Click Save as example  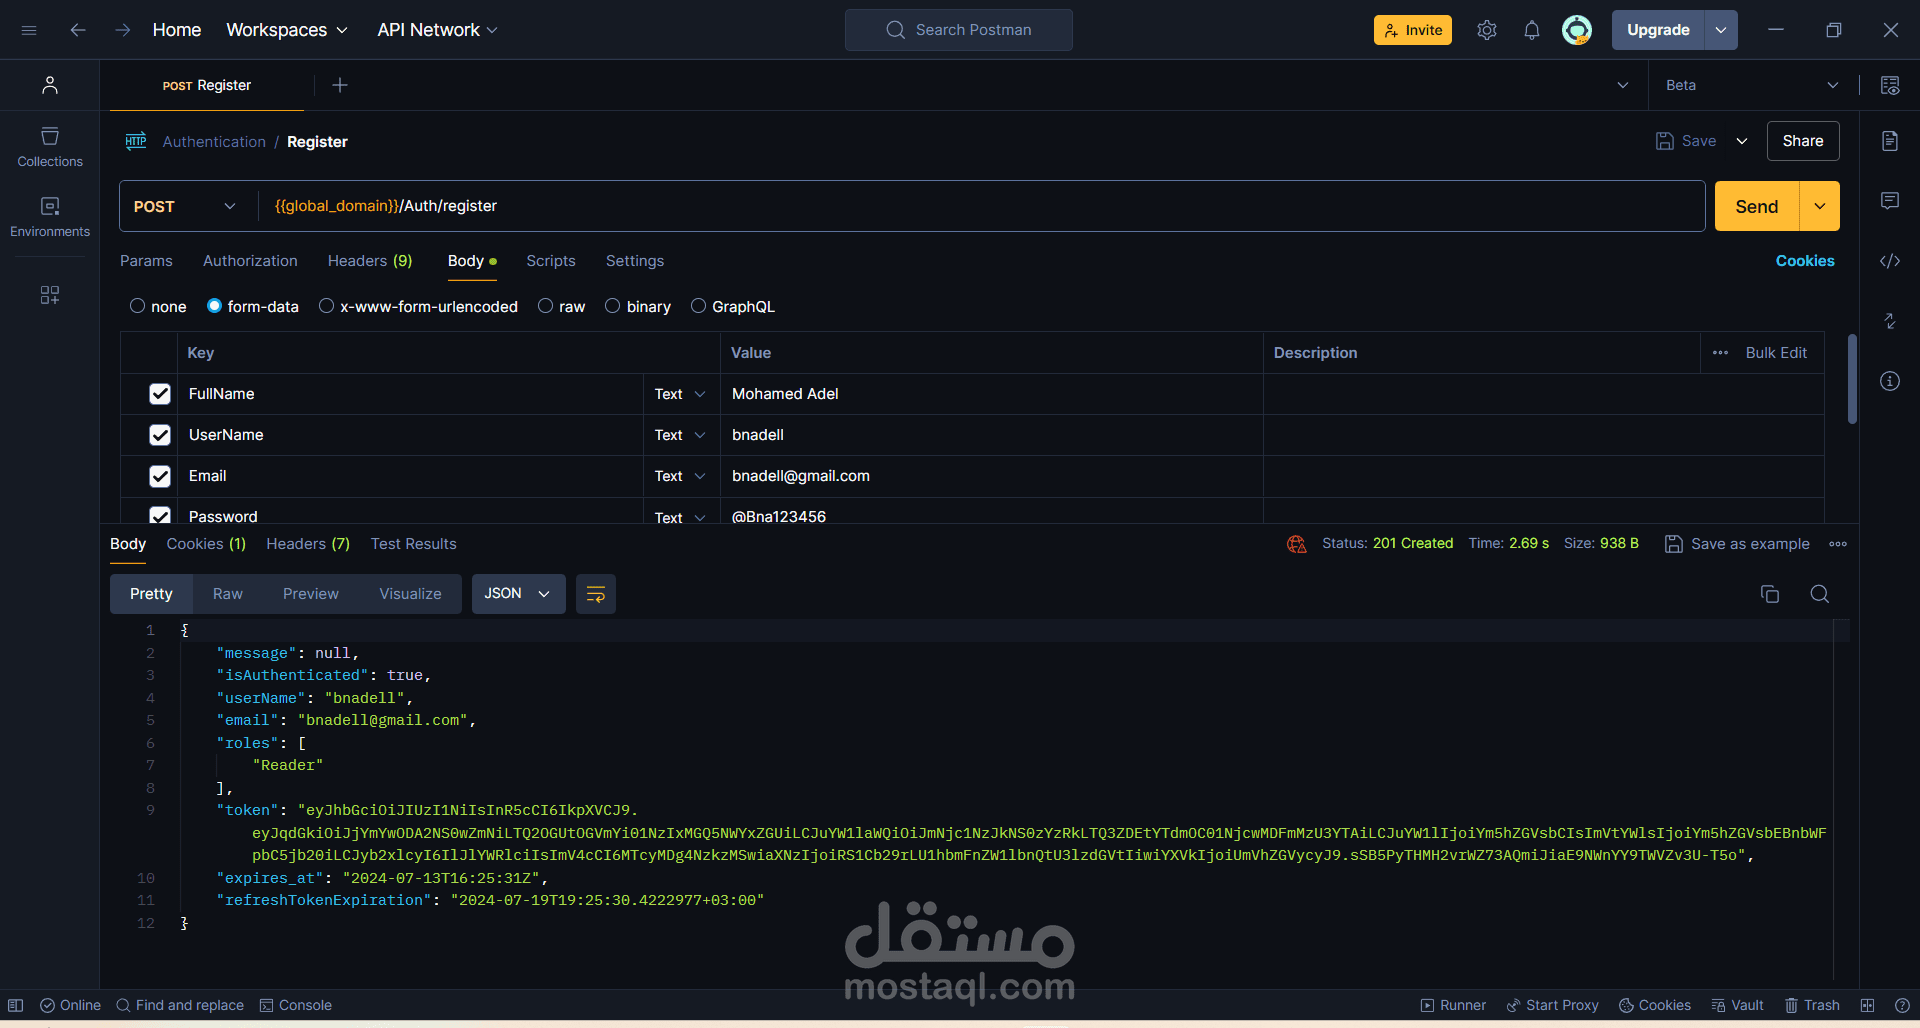tap(1737, 544)
